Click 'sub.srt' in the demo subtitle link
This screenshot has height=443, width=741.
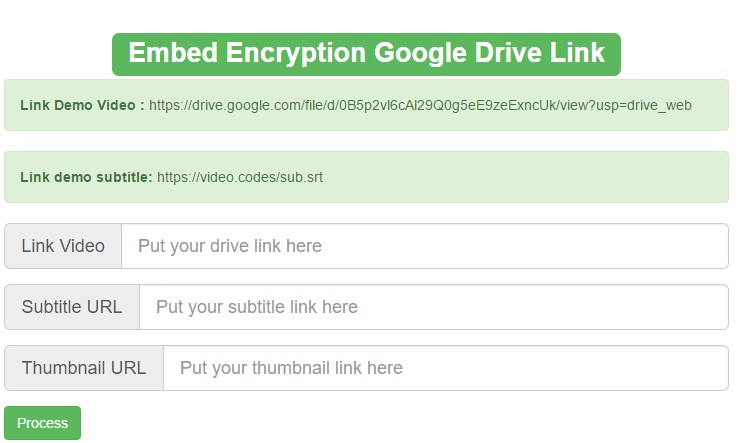pos(301,178)
